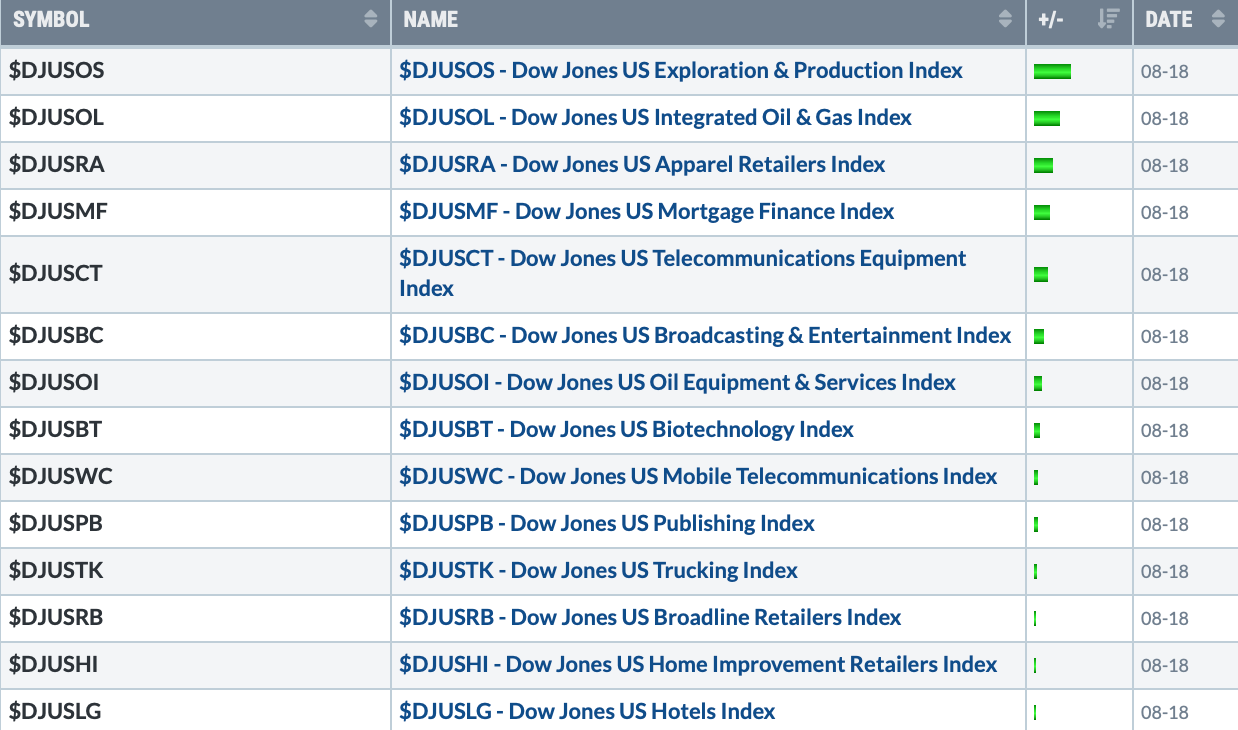Open the Oil Equipment & Services Index link
This screenshot has height=730, width=1238.
click(677, 383)
